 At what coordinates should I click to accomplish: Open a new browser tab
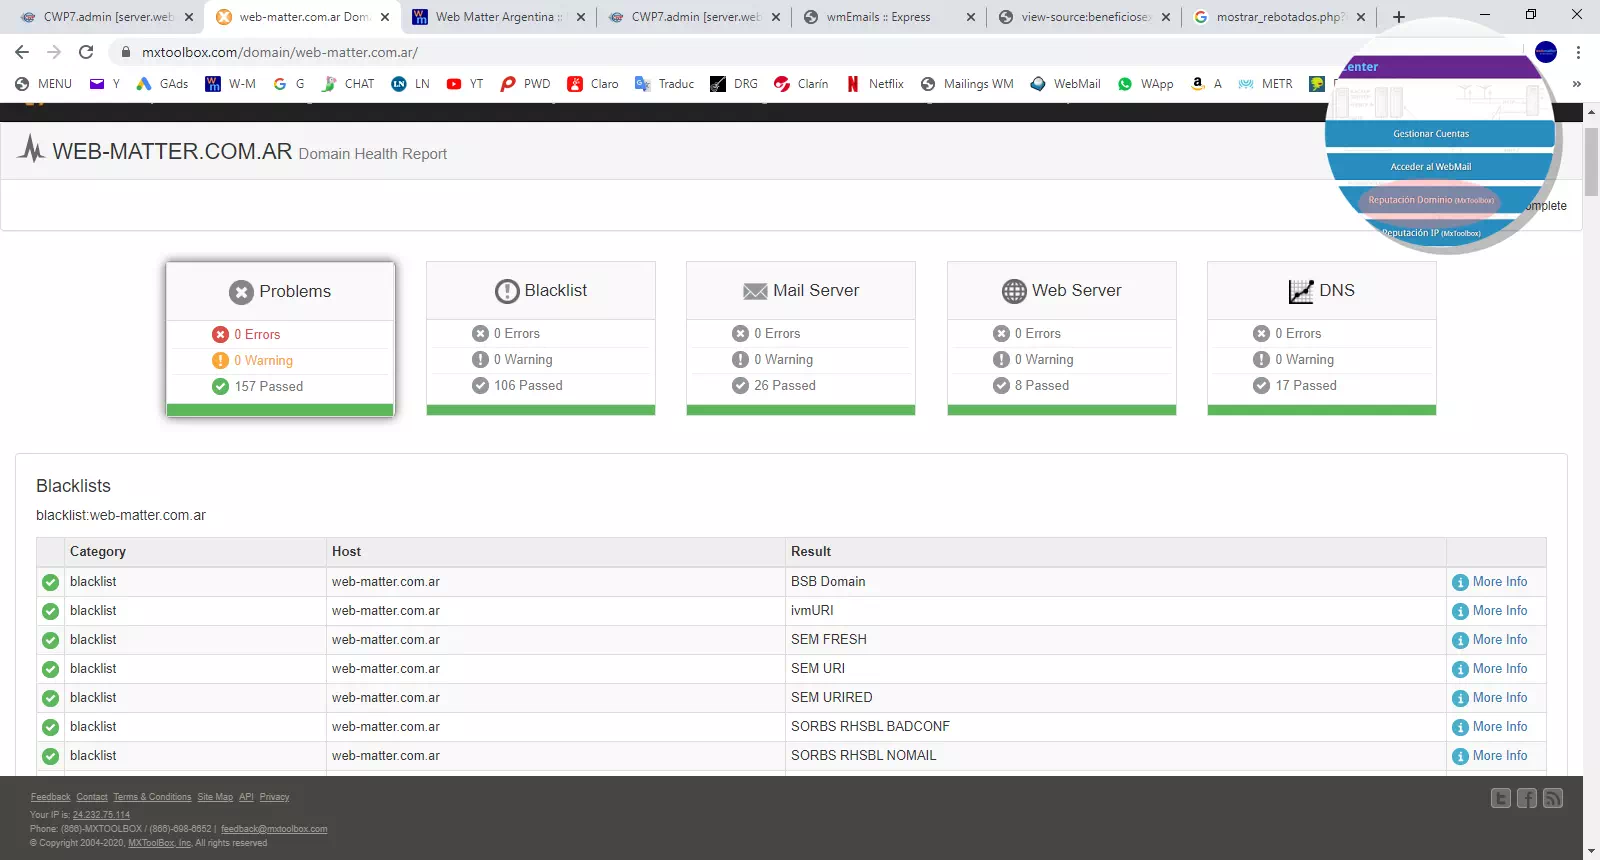point(1399,17)
